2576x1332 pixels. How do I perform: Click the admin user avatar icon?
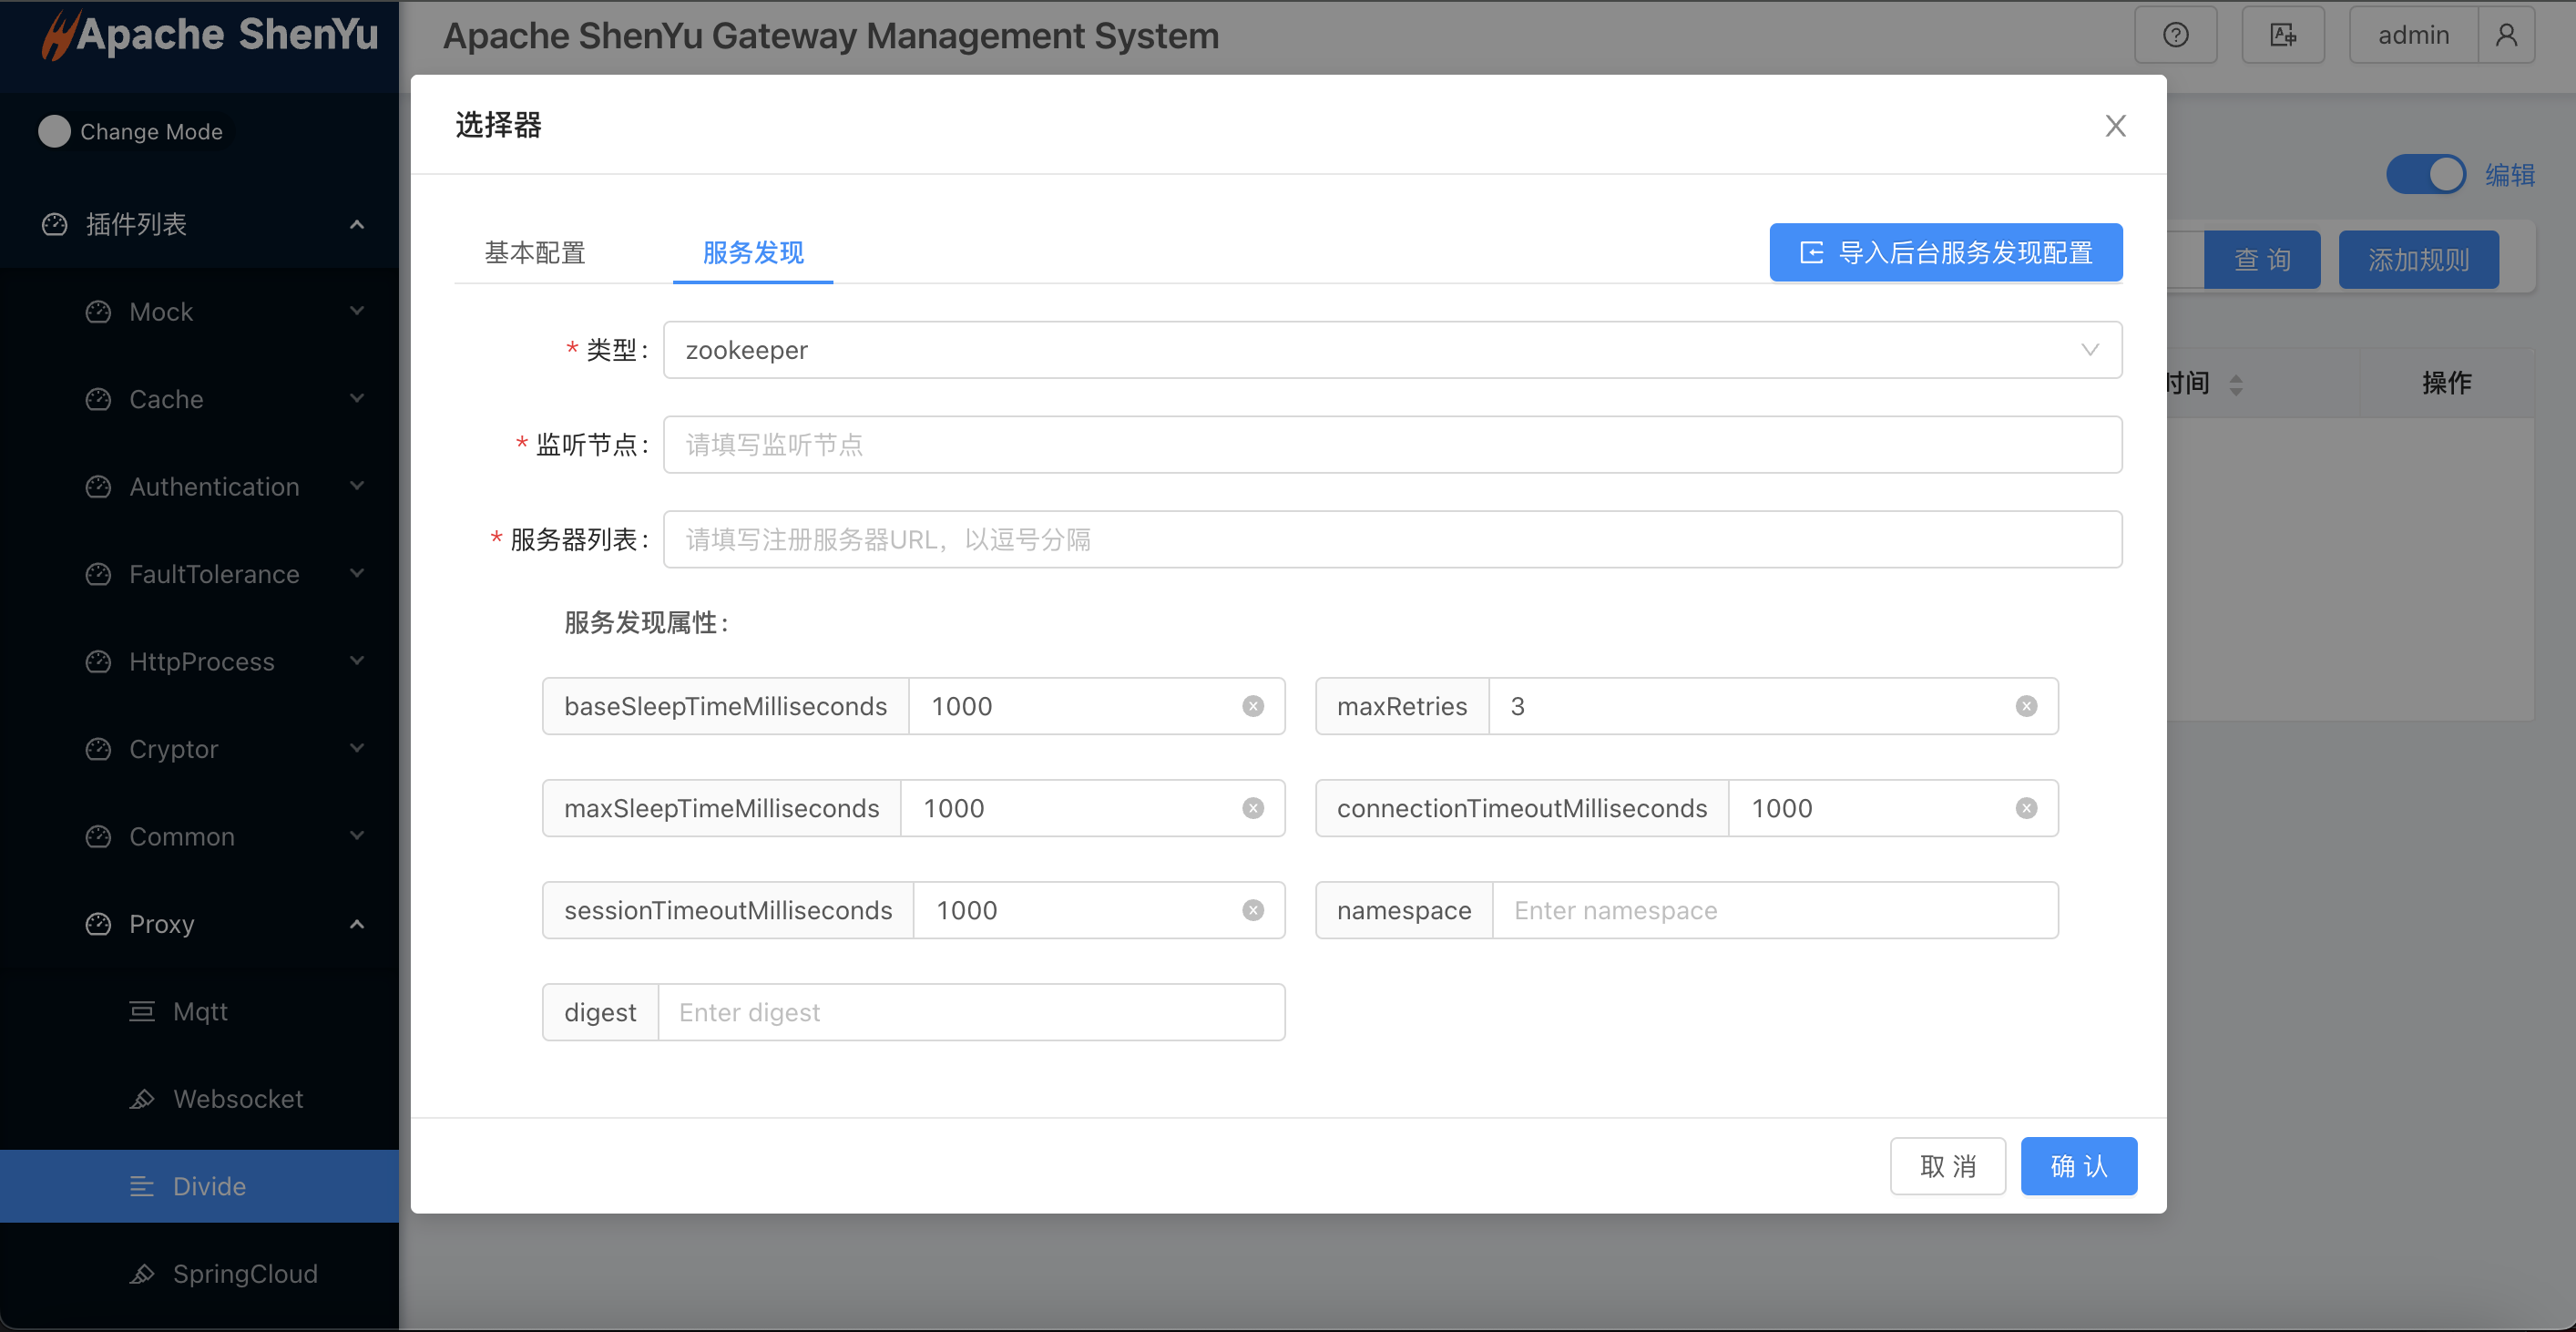tap(2506, 35)
